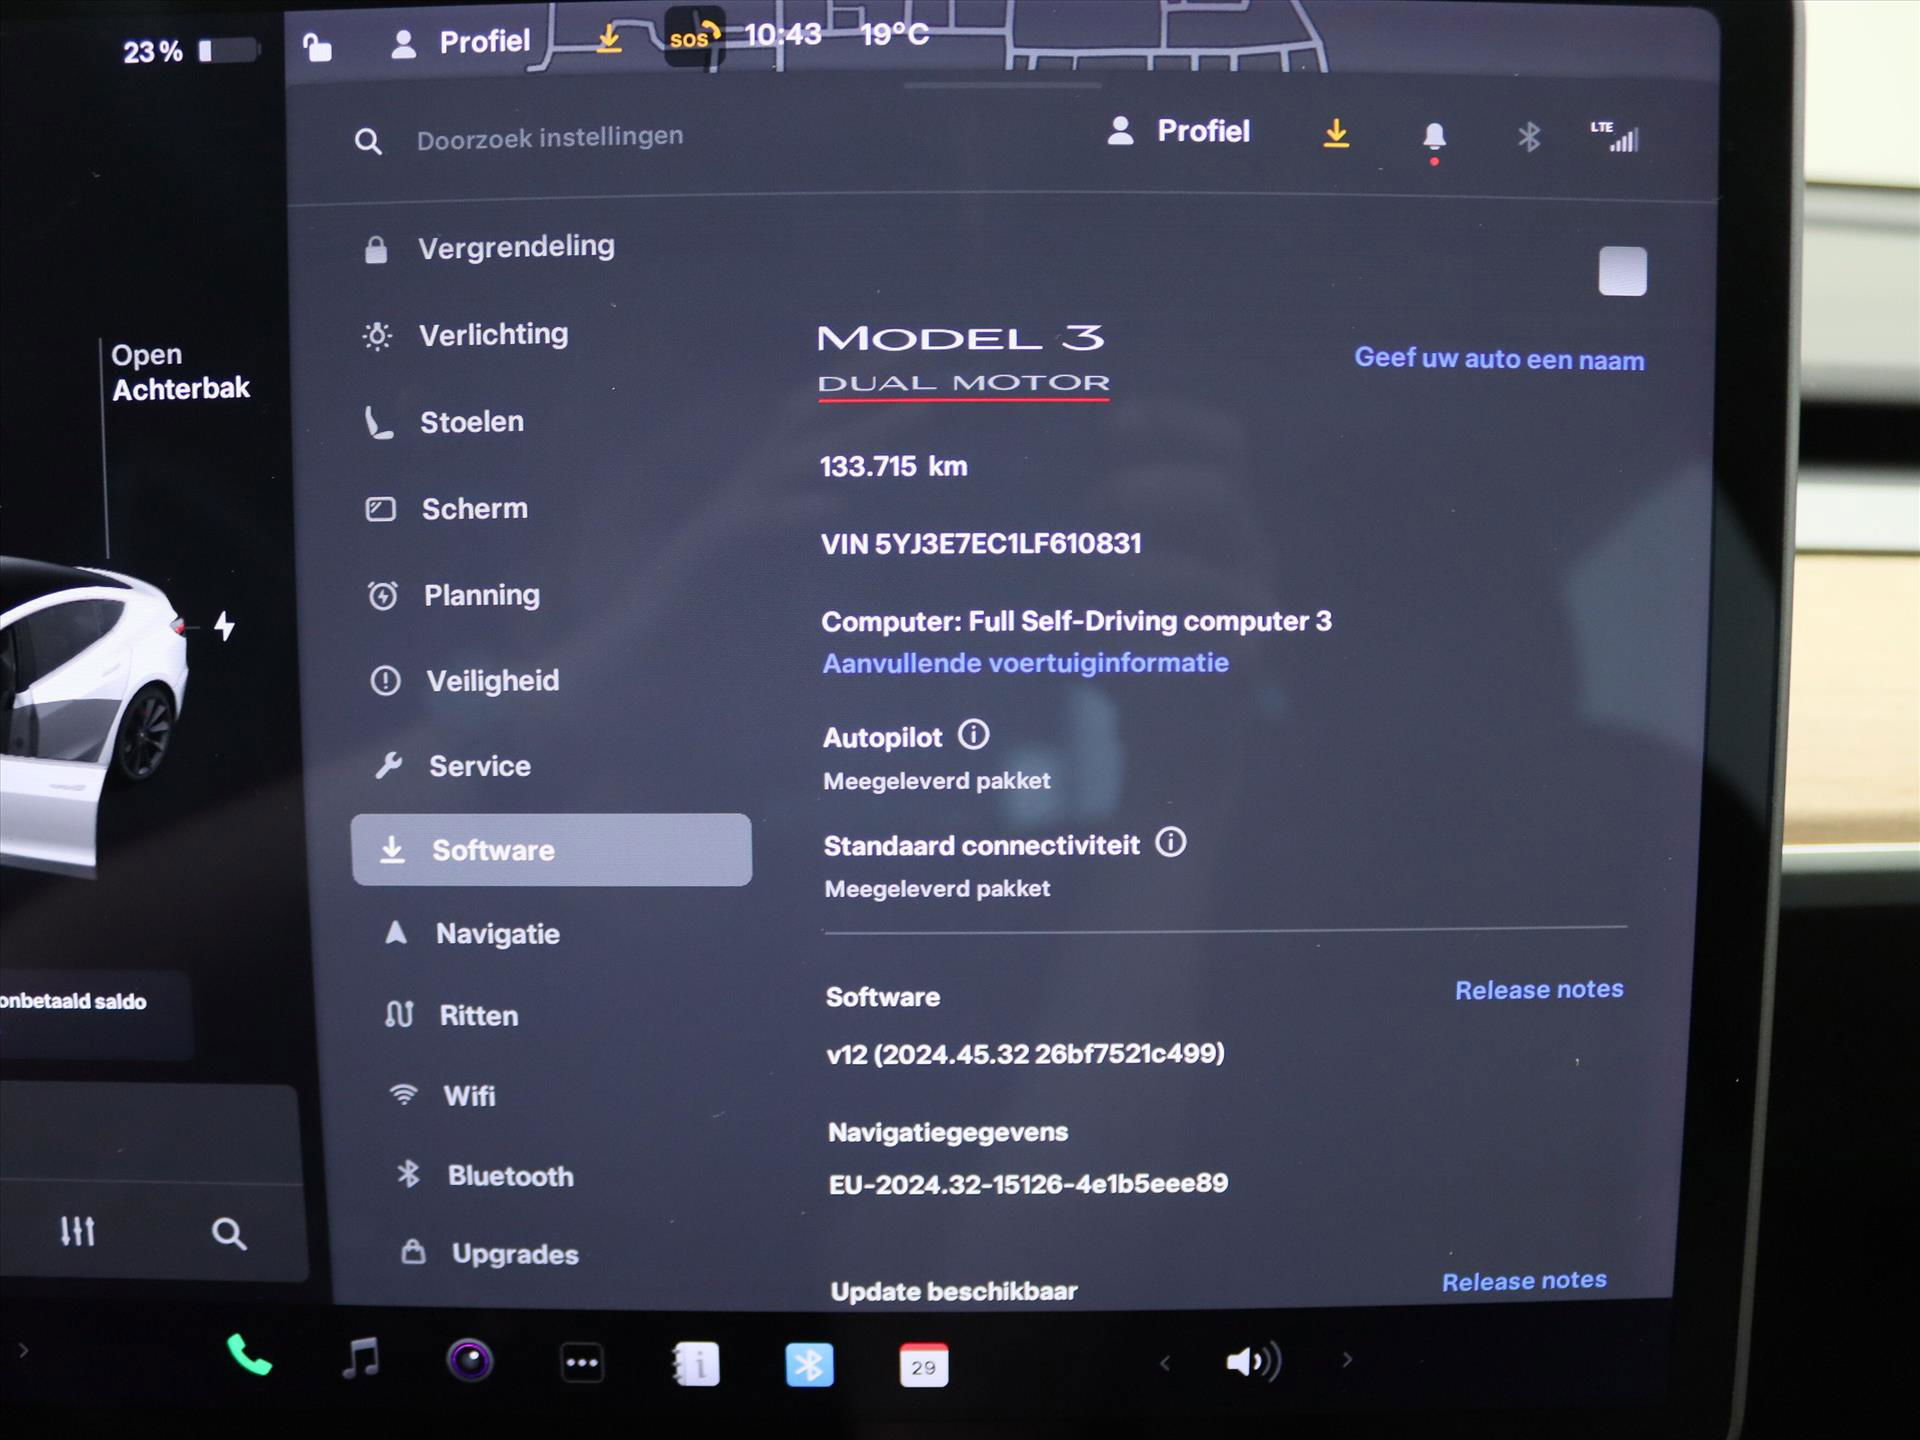Tap the LTE signal strength icon
1920x1440 pixels.
tap(1615, 136)
